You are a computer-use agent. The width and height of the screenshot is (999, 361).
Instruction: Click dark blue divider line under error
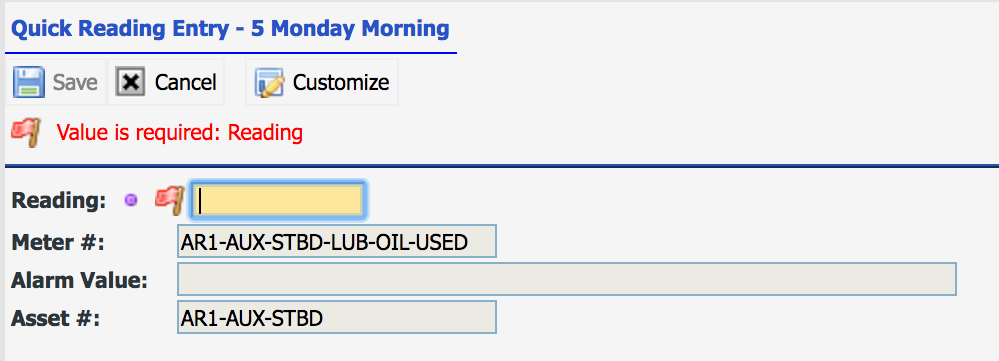[x=502, y=166]
